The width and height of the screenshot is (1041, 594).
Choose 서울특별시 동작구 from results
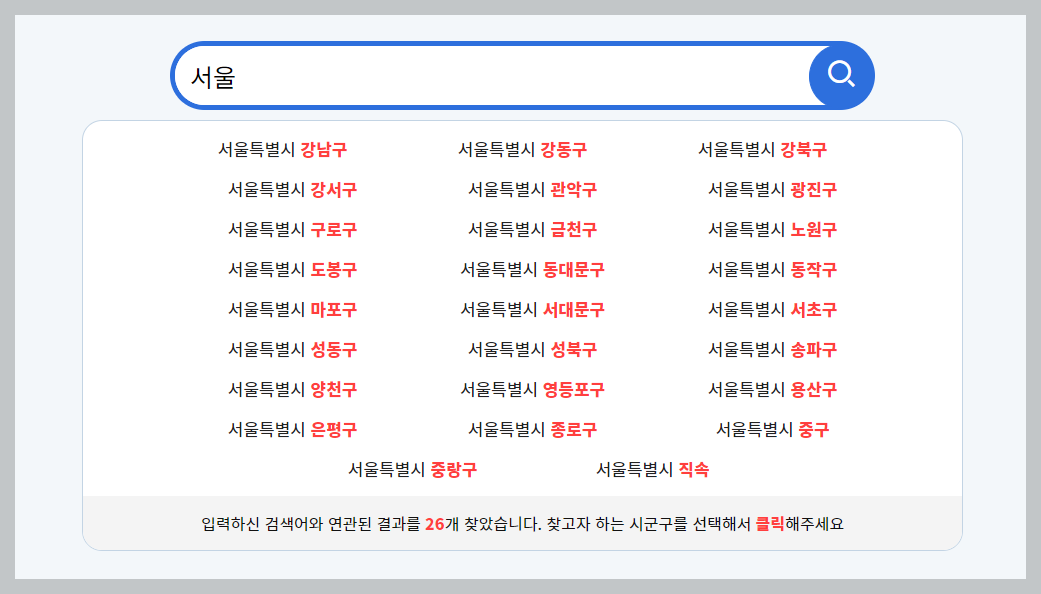point(772,269)
